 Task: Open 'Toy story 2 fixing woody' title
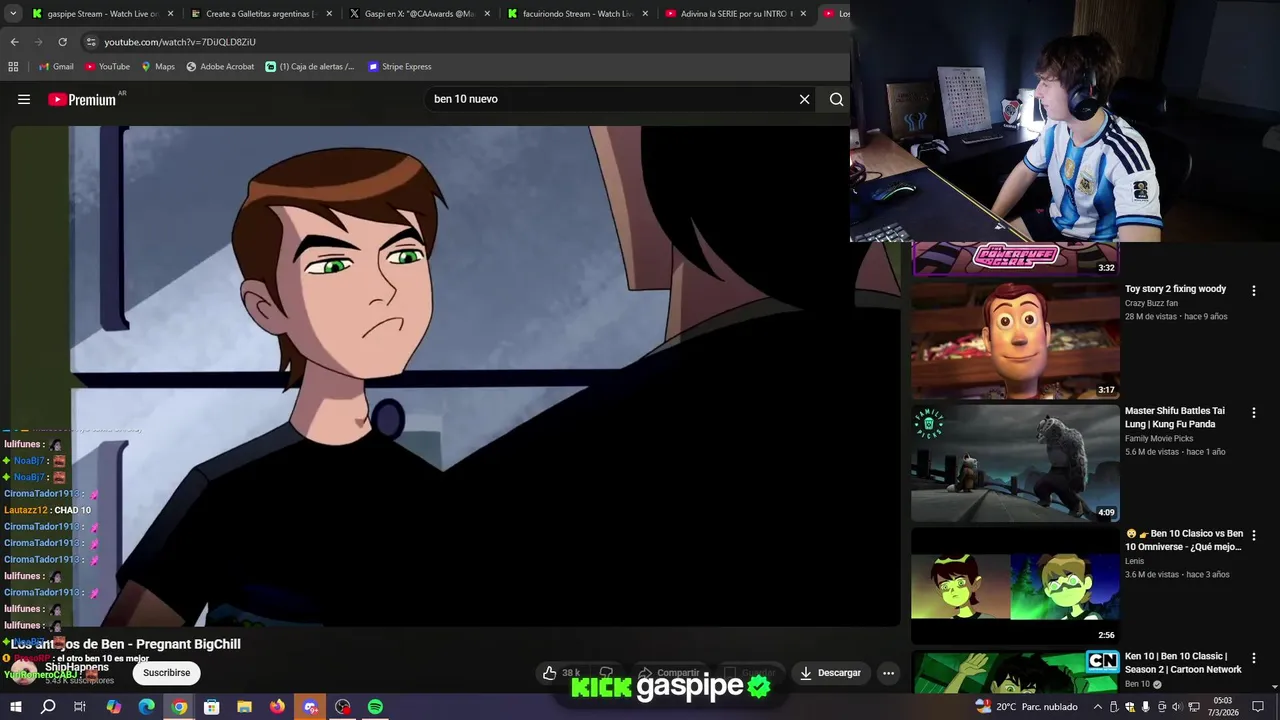(x=1175, y=289)
